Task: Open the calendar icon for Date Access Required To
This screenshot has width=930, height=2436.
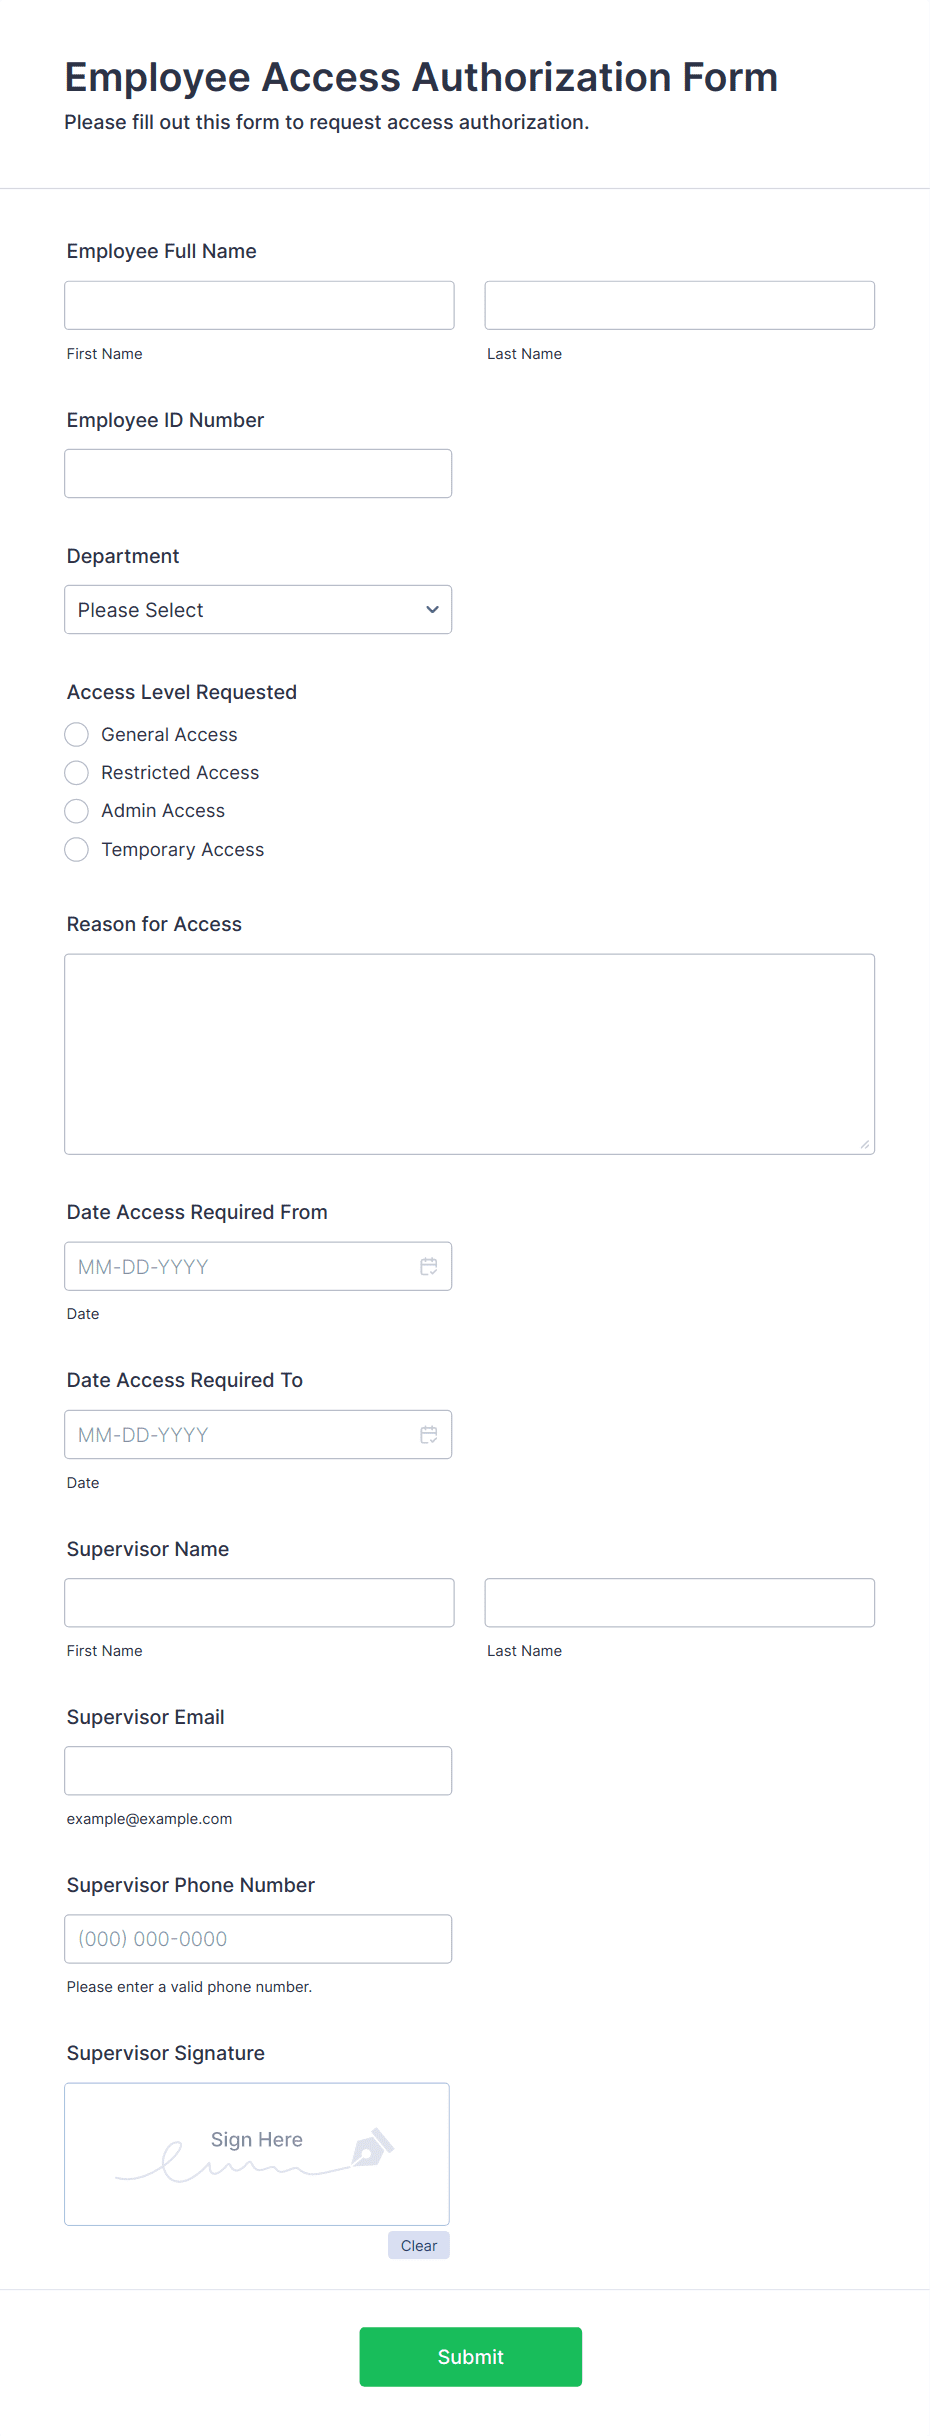Action: coord(429,1434)
